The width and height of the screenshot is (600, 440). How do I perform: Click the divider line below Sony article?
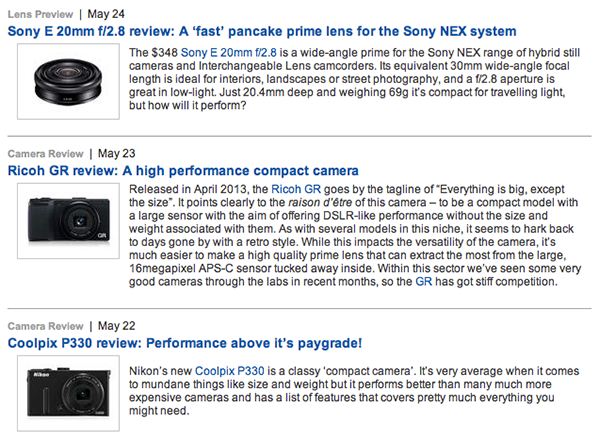click(299, 136)
